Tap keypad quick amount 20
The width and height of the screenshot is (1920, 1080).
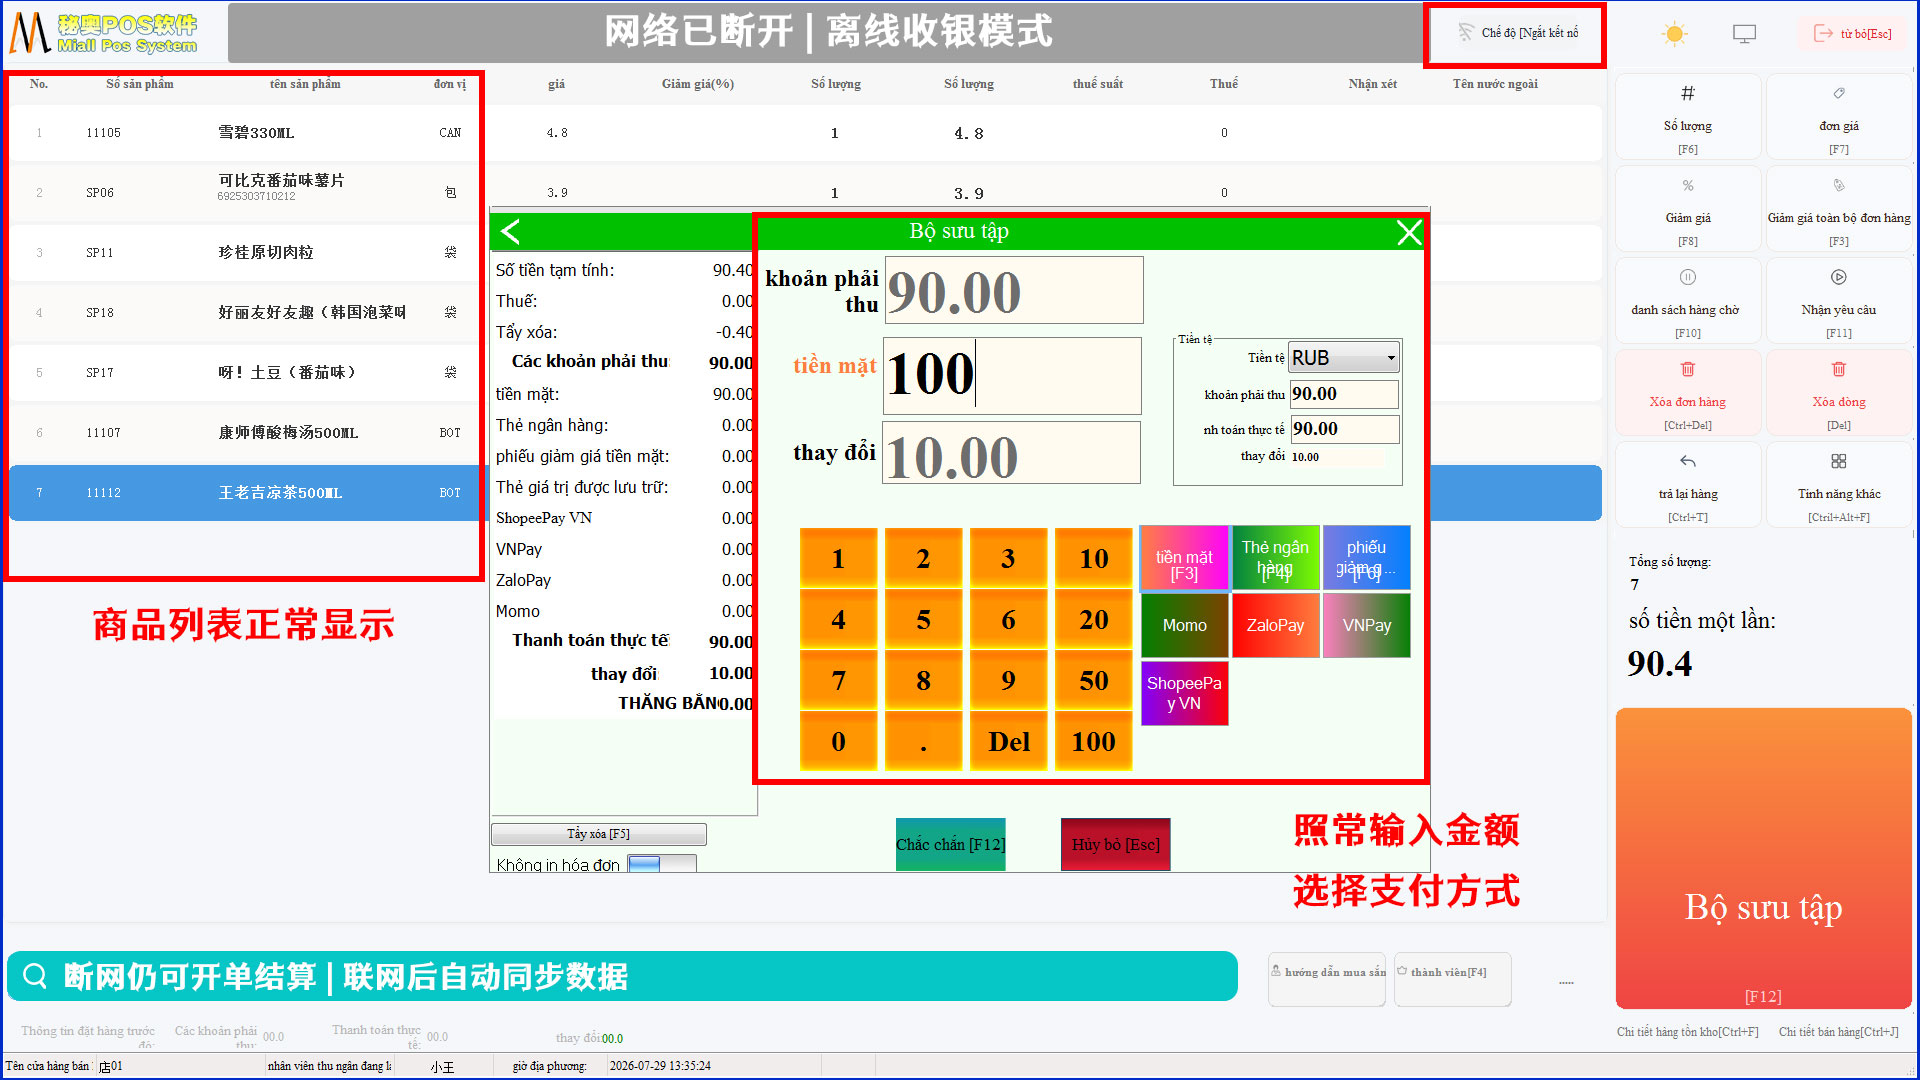click(x=1093, y=619)
